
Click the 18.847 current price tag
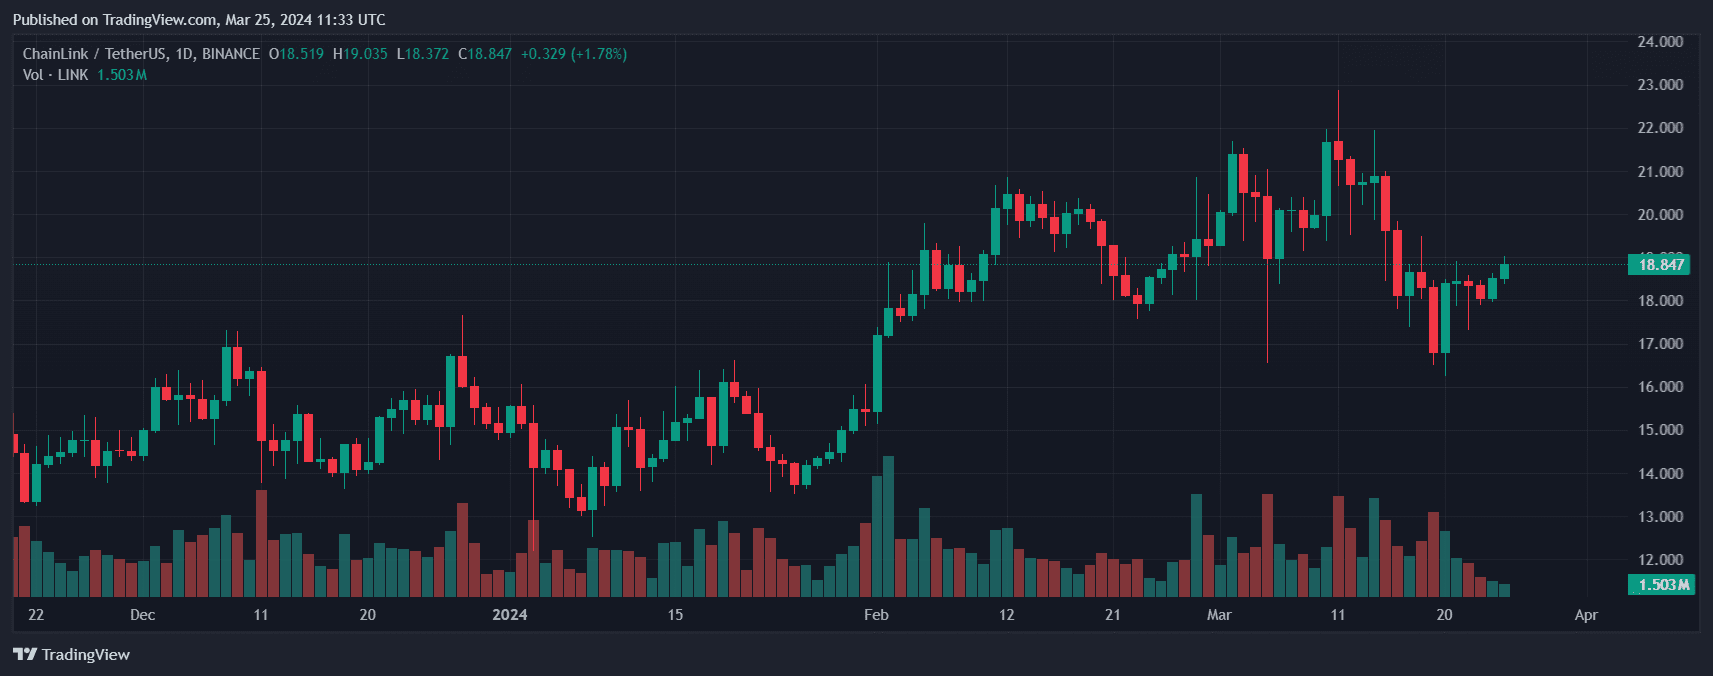coord(1661,265)
